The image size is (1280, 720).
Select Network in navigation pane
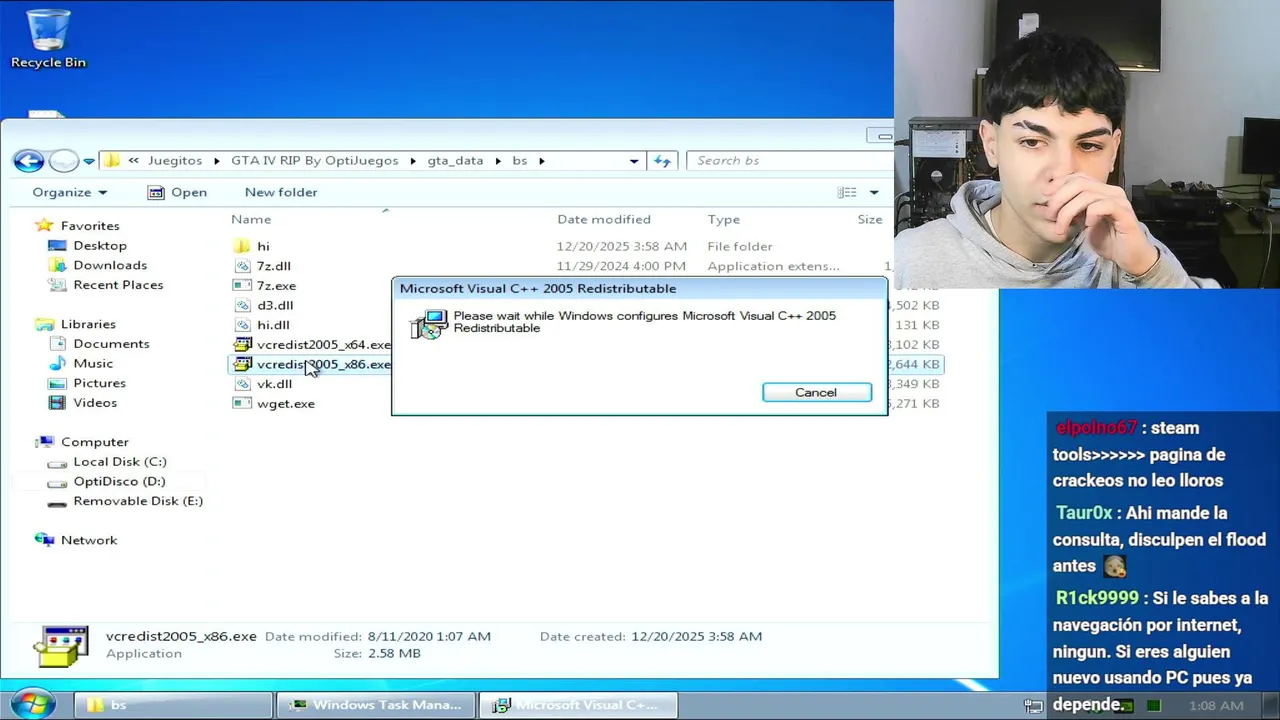tap(89, 540)
